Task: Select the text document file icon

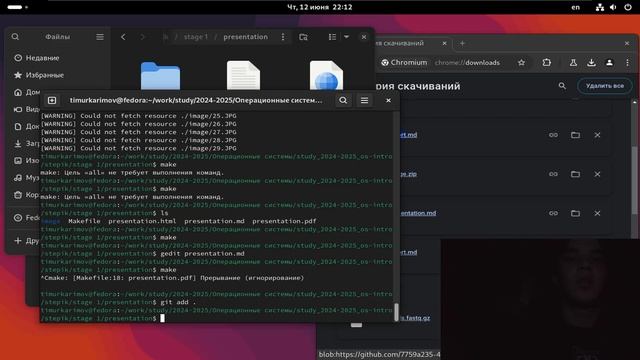Action: 243,76
